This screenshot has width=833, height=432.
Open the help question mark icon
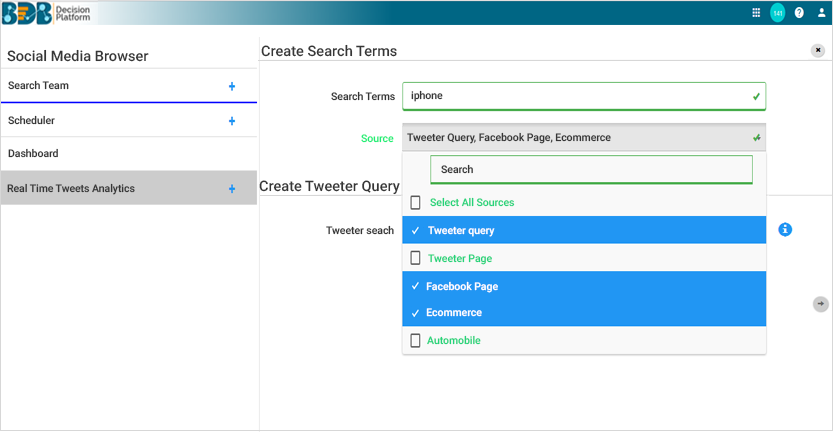(799, 13)
